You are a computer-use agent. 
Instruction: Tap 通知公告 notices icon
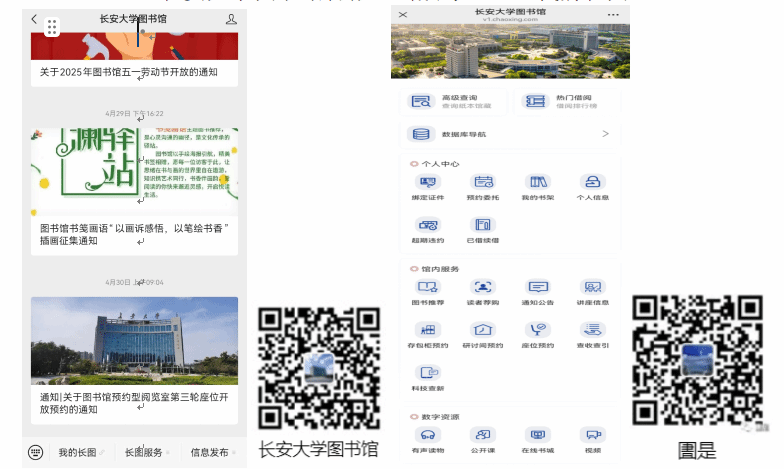[x=538, y=288]
